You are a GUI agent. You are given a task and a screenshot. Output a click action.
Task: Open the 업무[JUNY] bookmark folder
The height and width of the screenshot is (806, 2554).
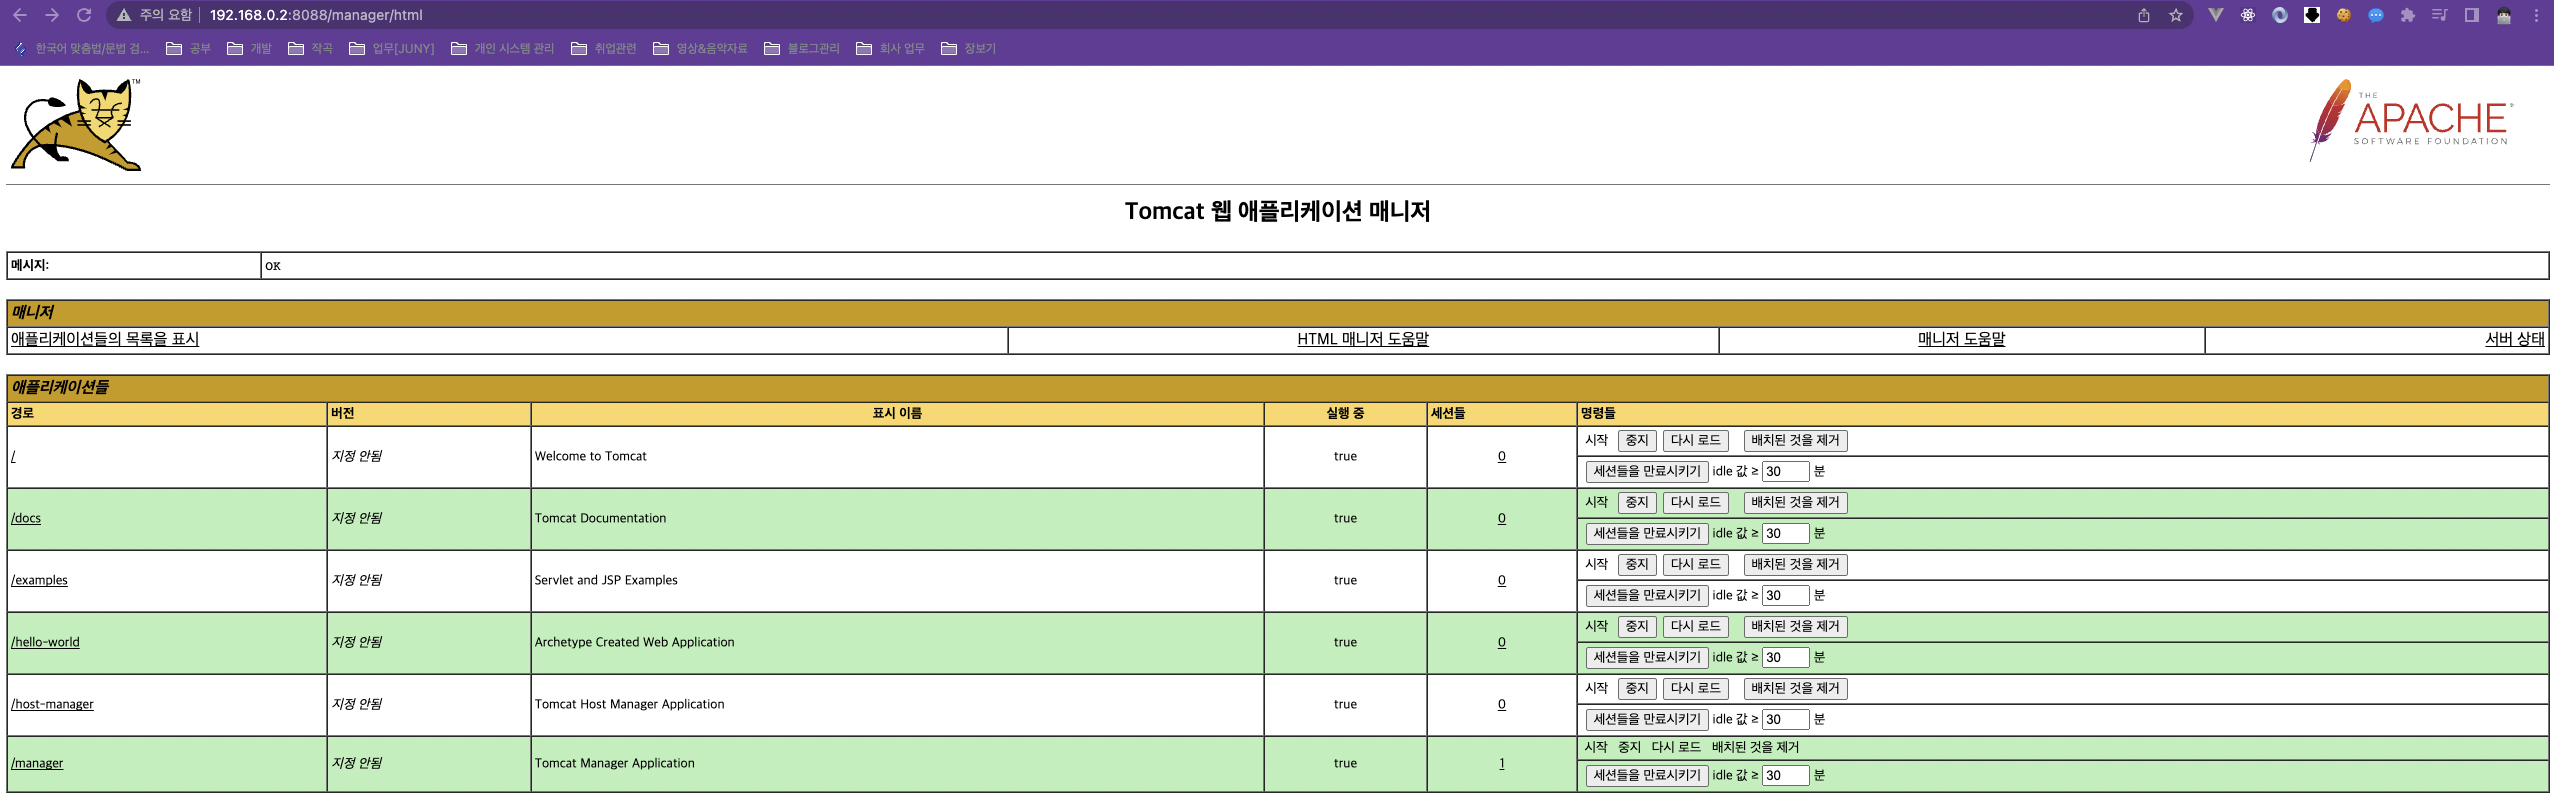[x=391, y=48]
